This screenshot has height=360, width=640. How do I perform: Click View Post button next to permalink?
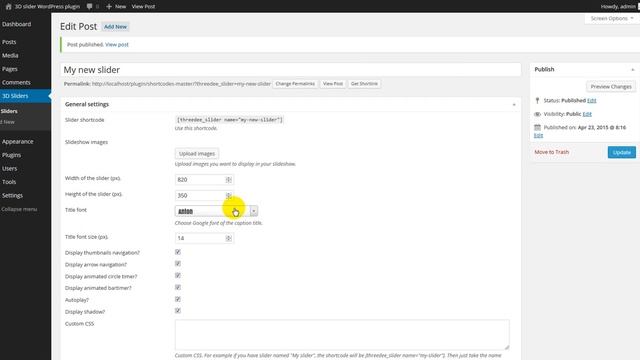click(333, 84)
